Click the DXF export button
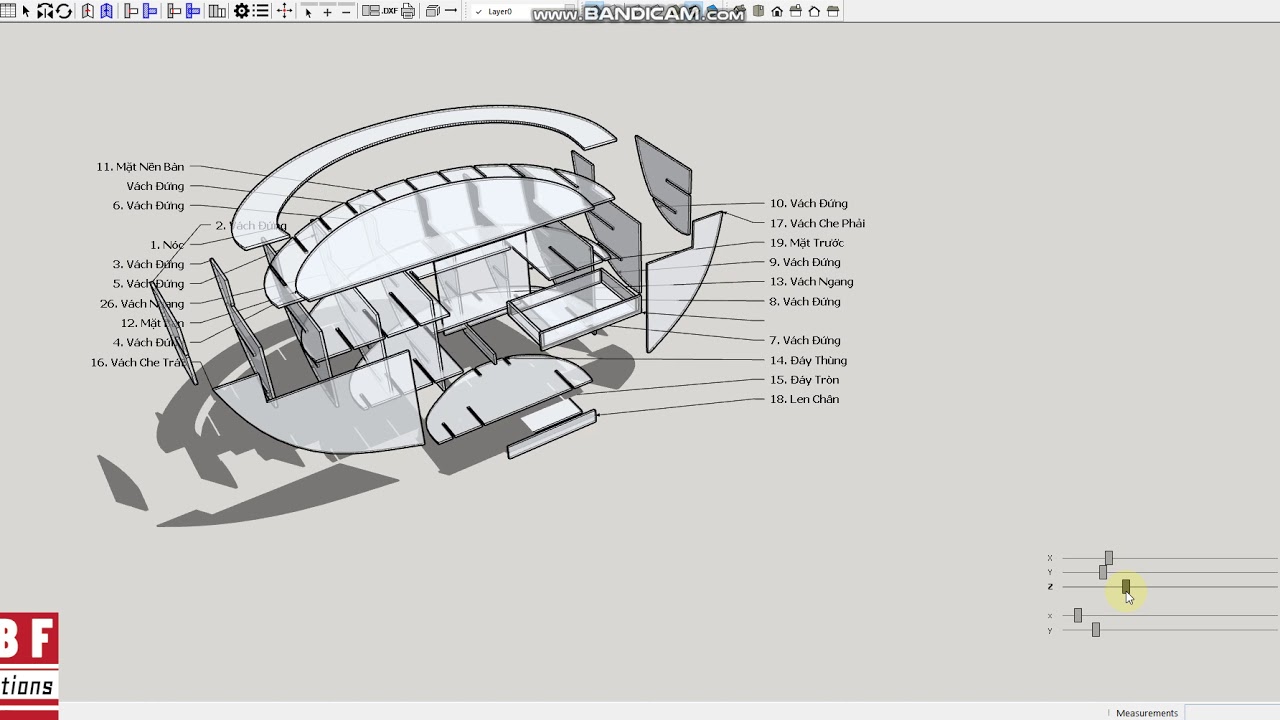 [389, 11]
